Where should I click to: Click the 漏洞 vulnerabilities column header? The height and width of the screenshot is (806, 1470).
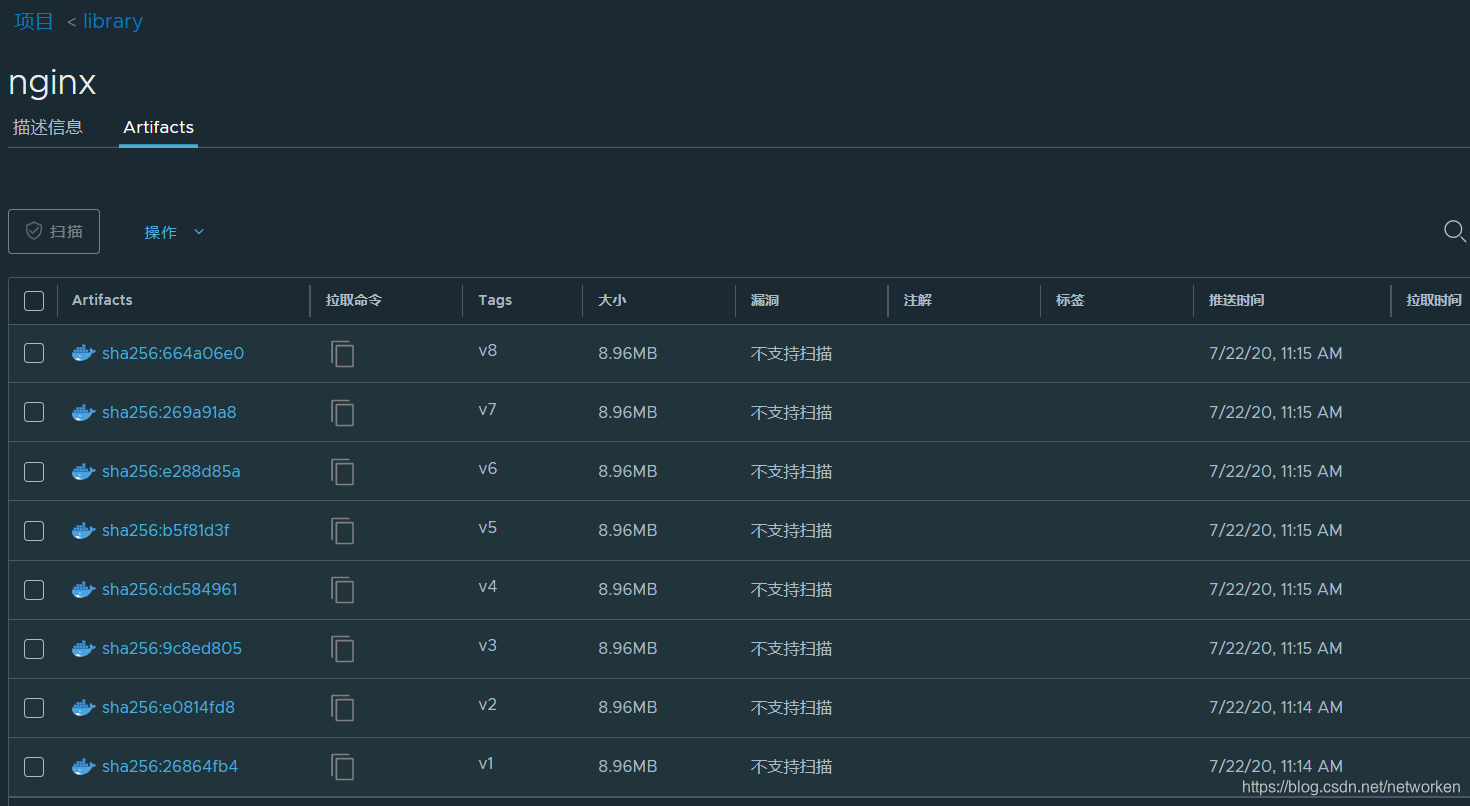pyautogui.click(x=765, y=300)
